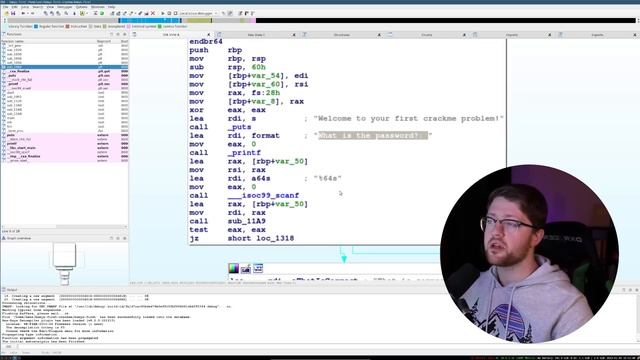This screenshot has width=640, height=360.
Task: Click the open file toolbar icon
Action: click(x=7, y=13)
